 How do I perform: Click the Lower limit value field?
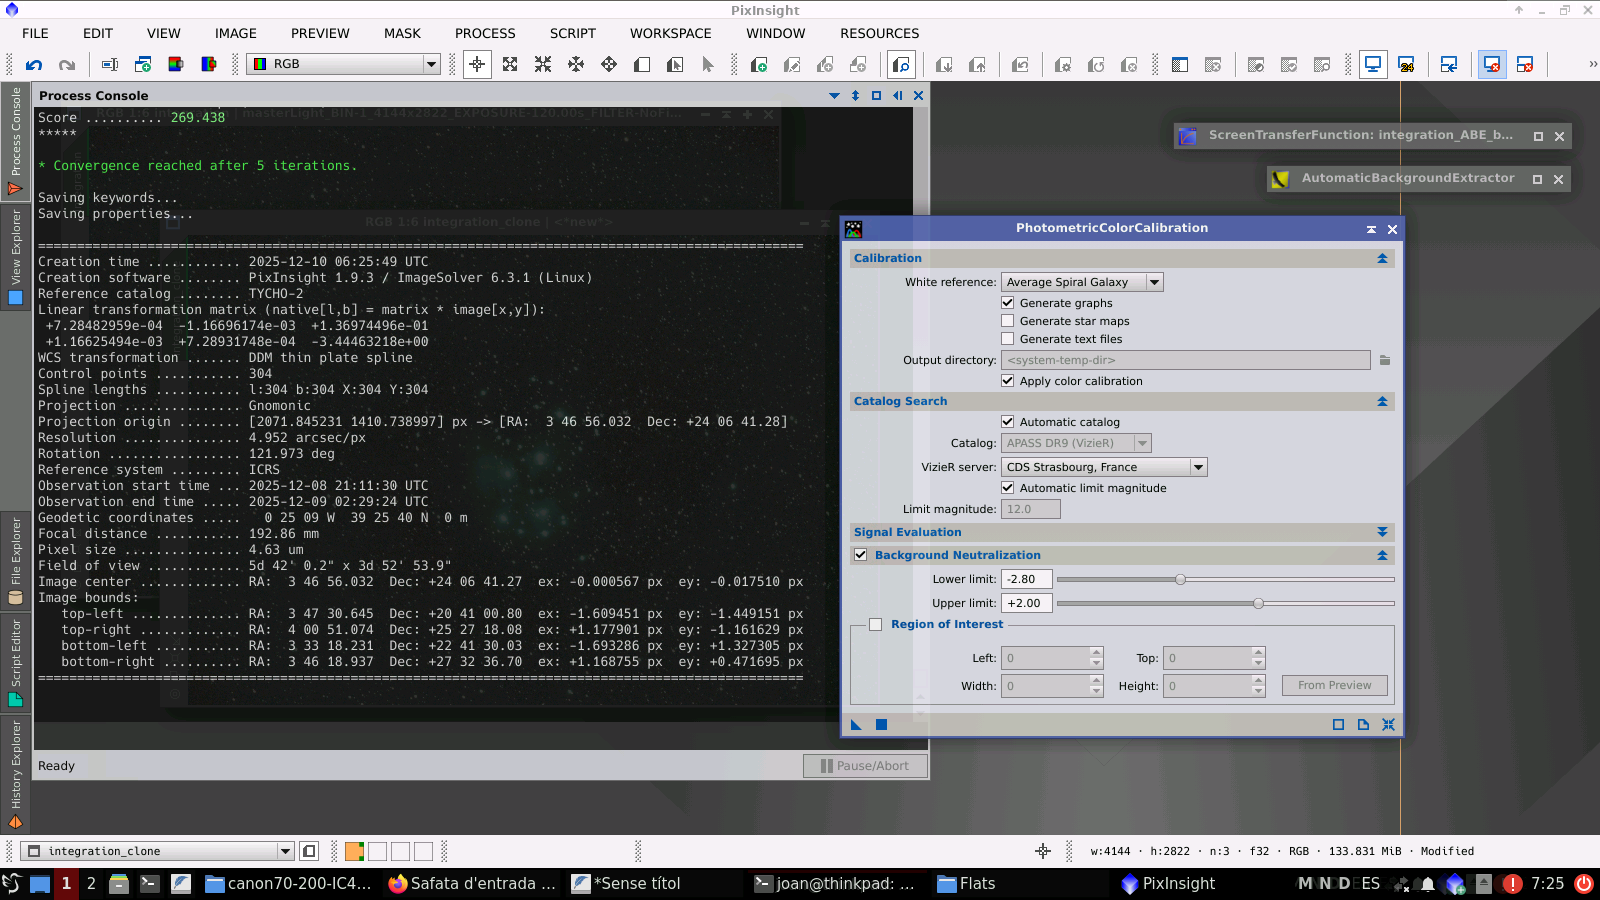[x=1026, y=579]
